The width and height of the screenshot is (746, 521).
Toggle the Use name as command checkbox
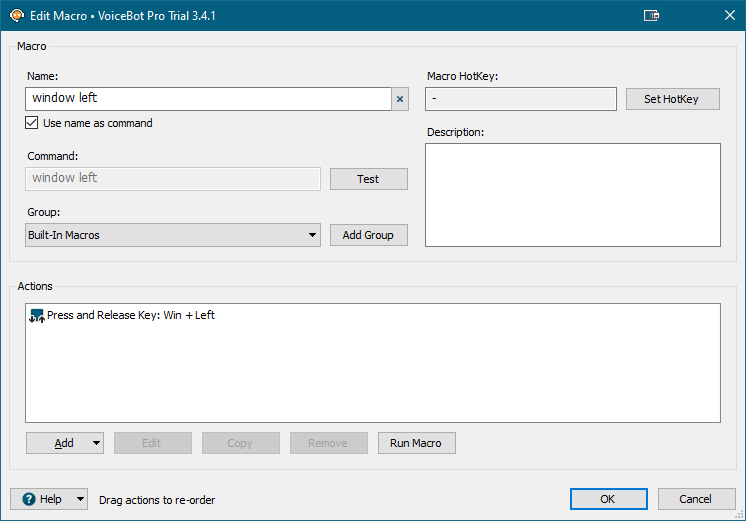pyautogui.click(x=32, y=123)
